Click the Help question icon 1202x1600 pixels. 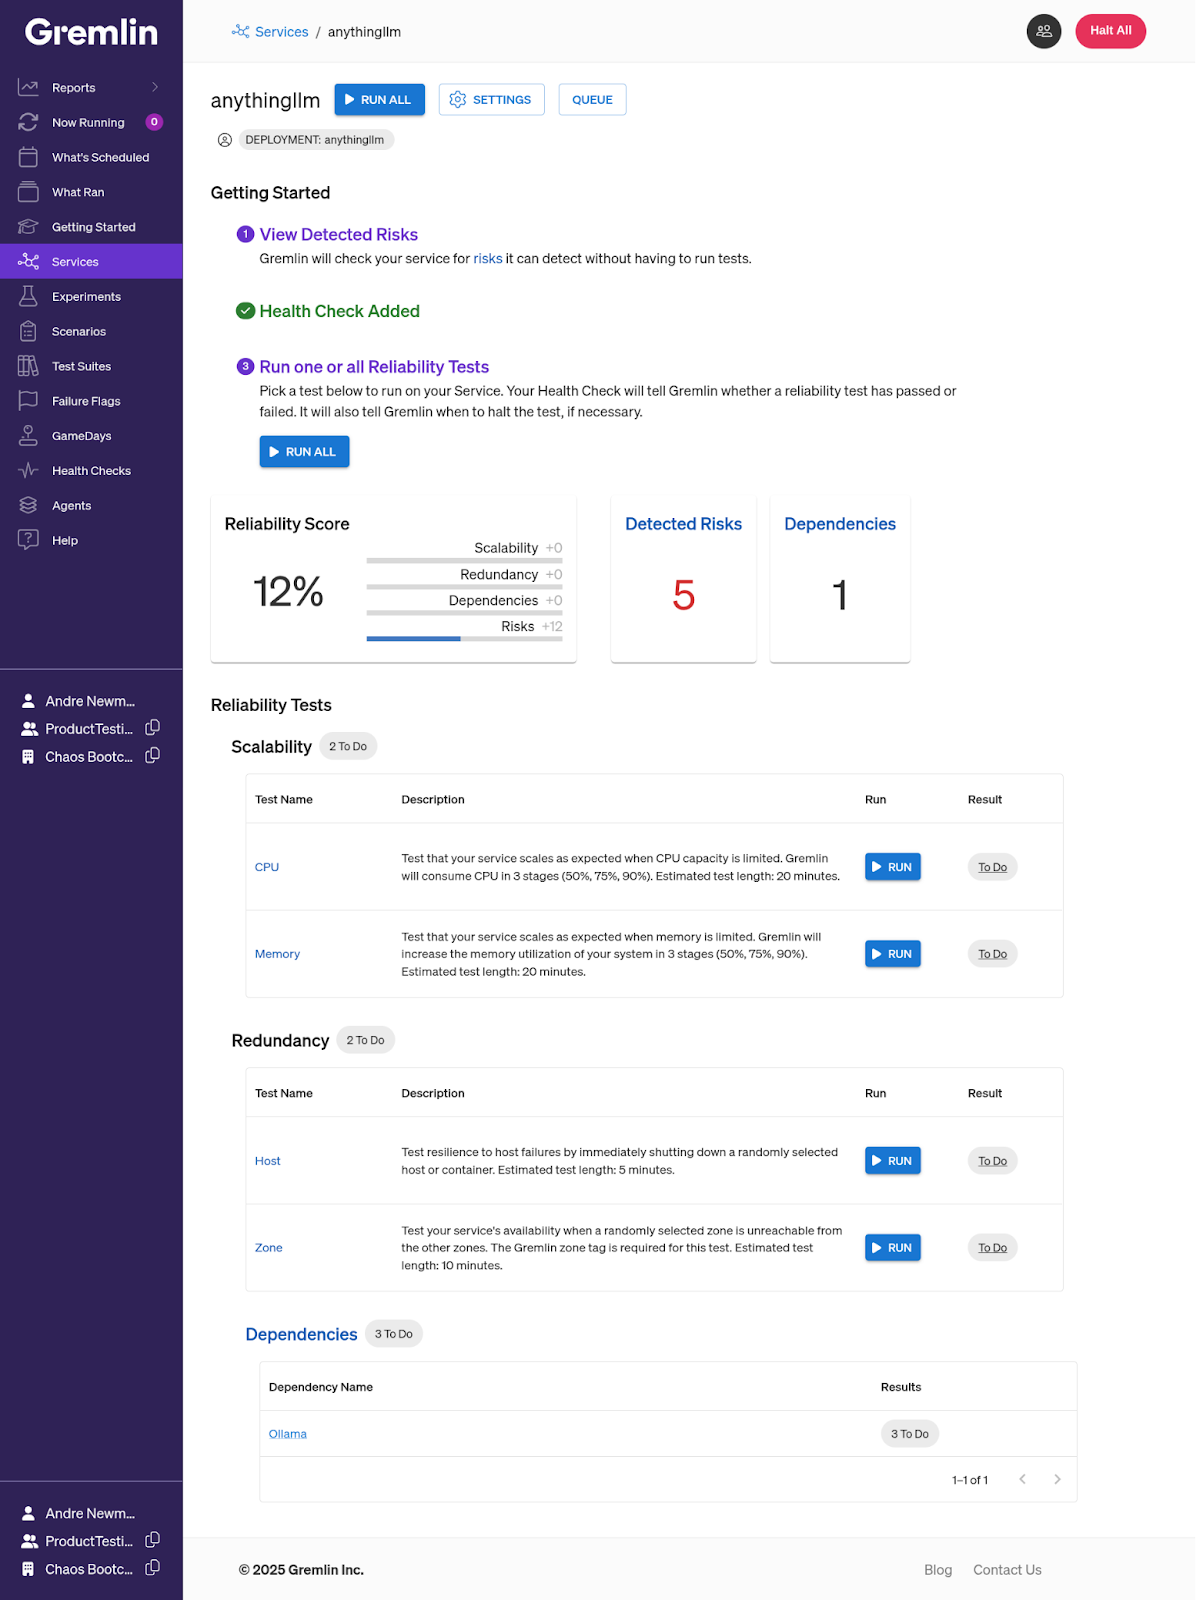28,540
